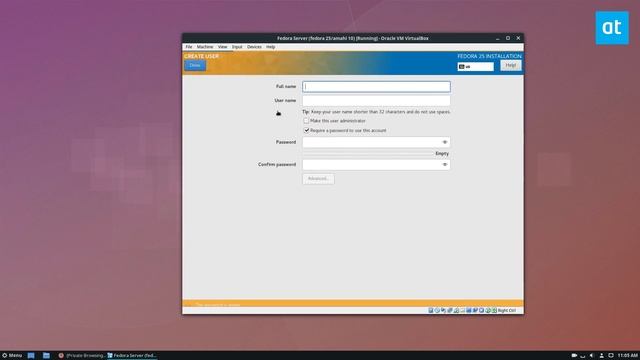Image resolution: width=640 pixels, height=360 pixels.
Task: Open the desktop Menu launcher
Action: click(12, 356)
